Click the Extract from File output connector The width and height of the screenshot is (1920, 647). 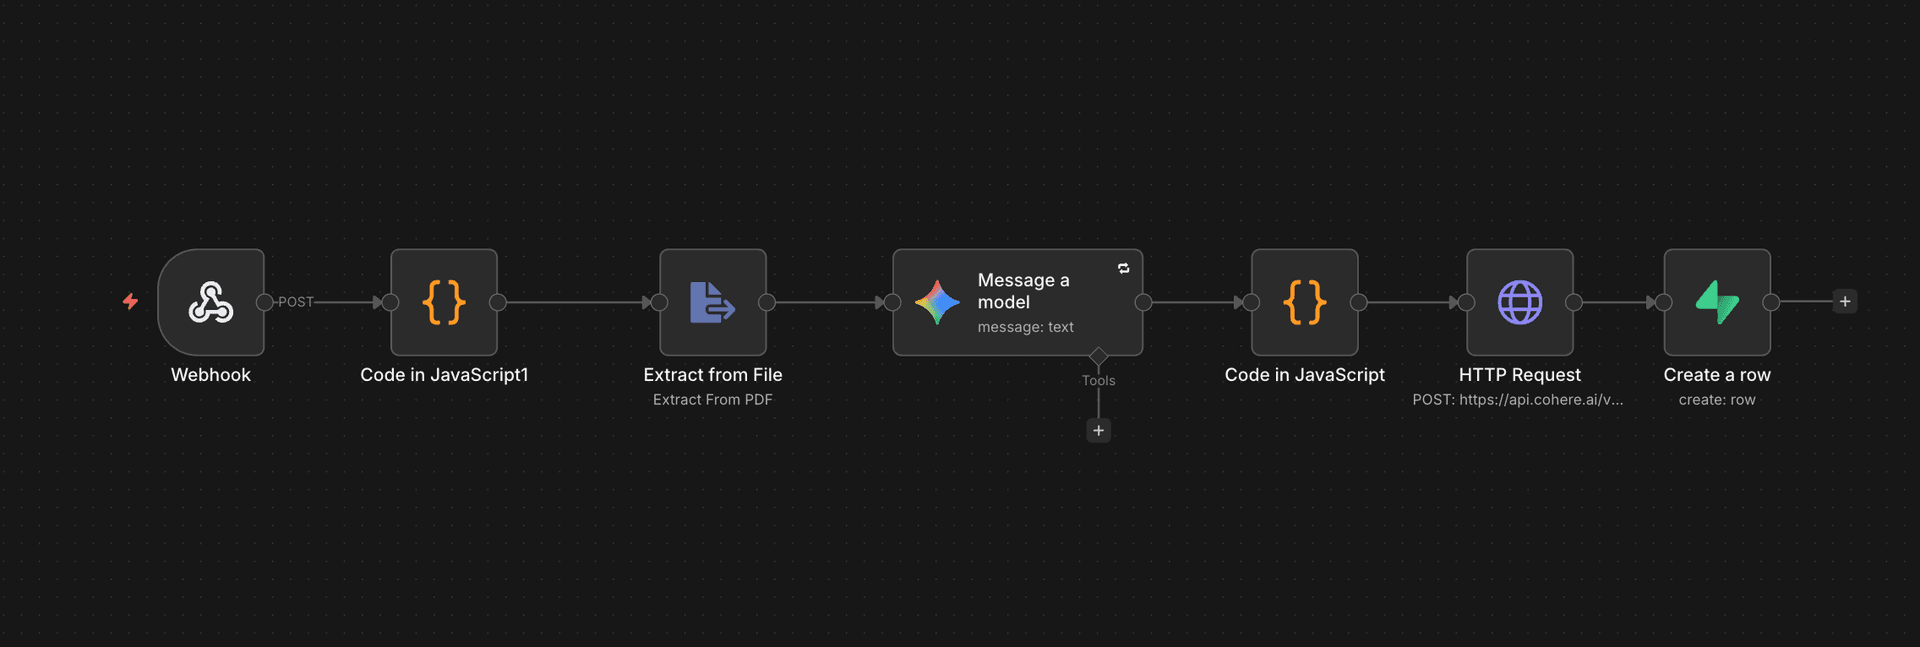click(767, 302)
